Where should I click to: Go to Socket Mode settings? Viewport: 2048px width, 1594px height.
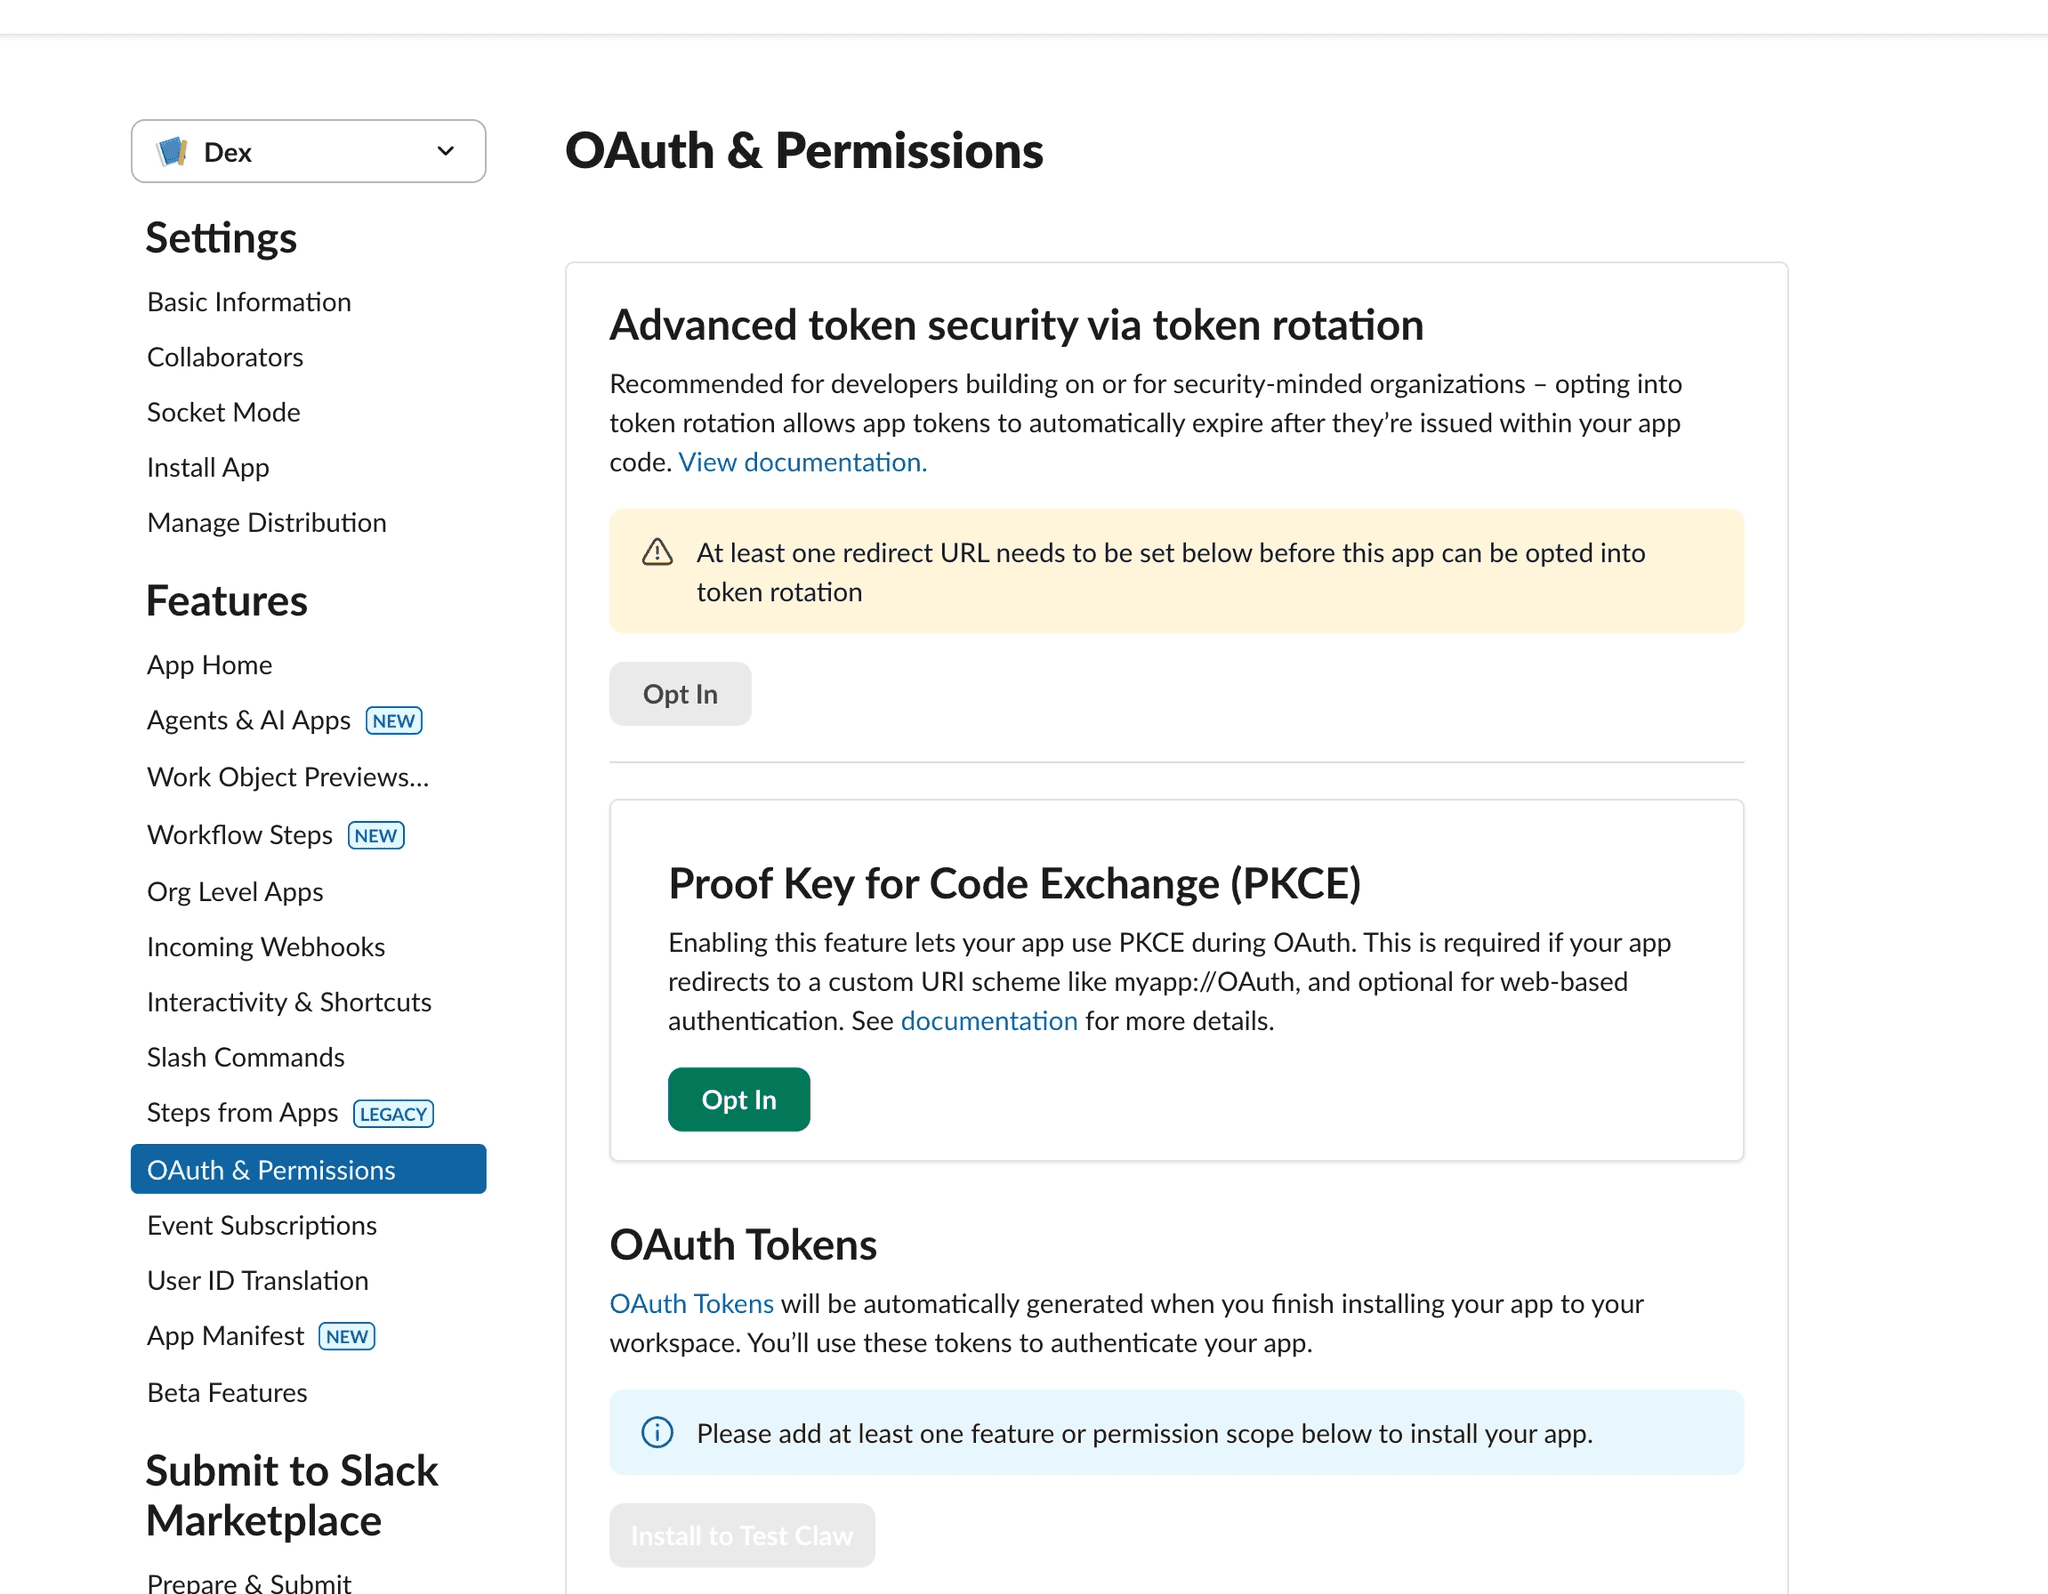223,412
